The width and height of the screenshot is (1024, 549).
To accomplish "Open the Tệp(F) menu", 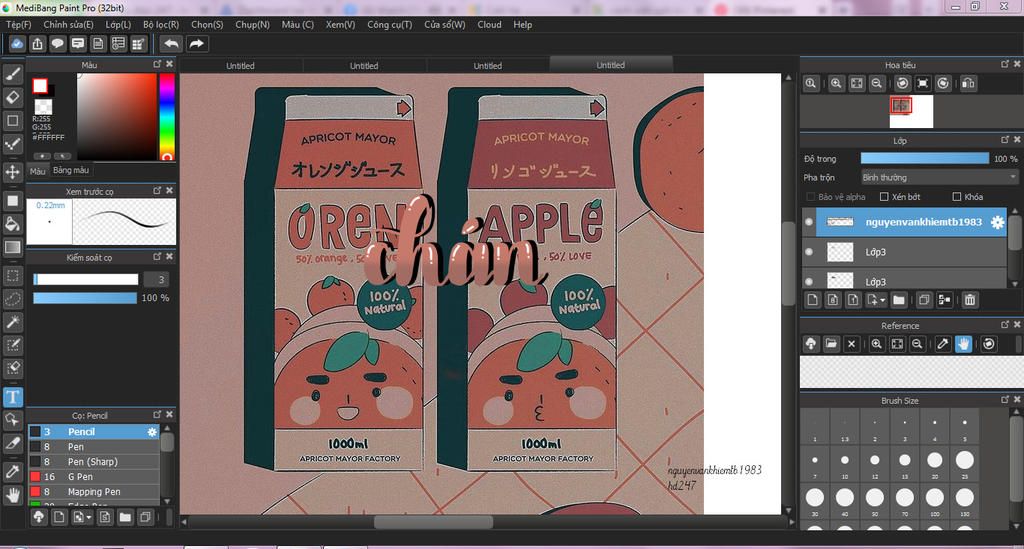I will pos(18,24).
